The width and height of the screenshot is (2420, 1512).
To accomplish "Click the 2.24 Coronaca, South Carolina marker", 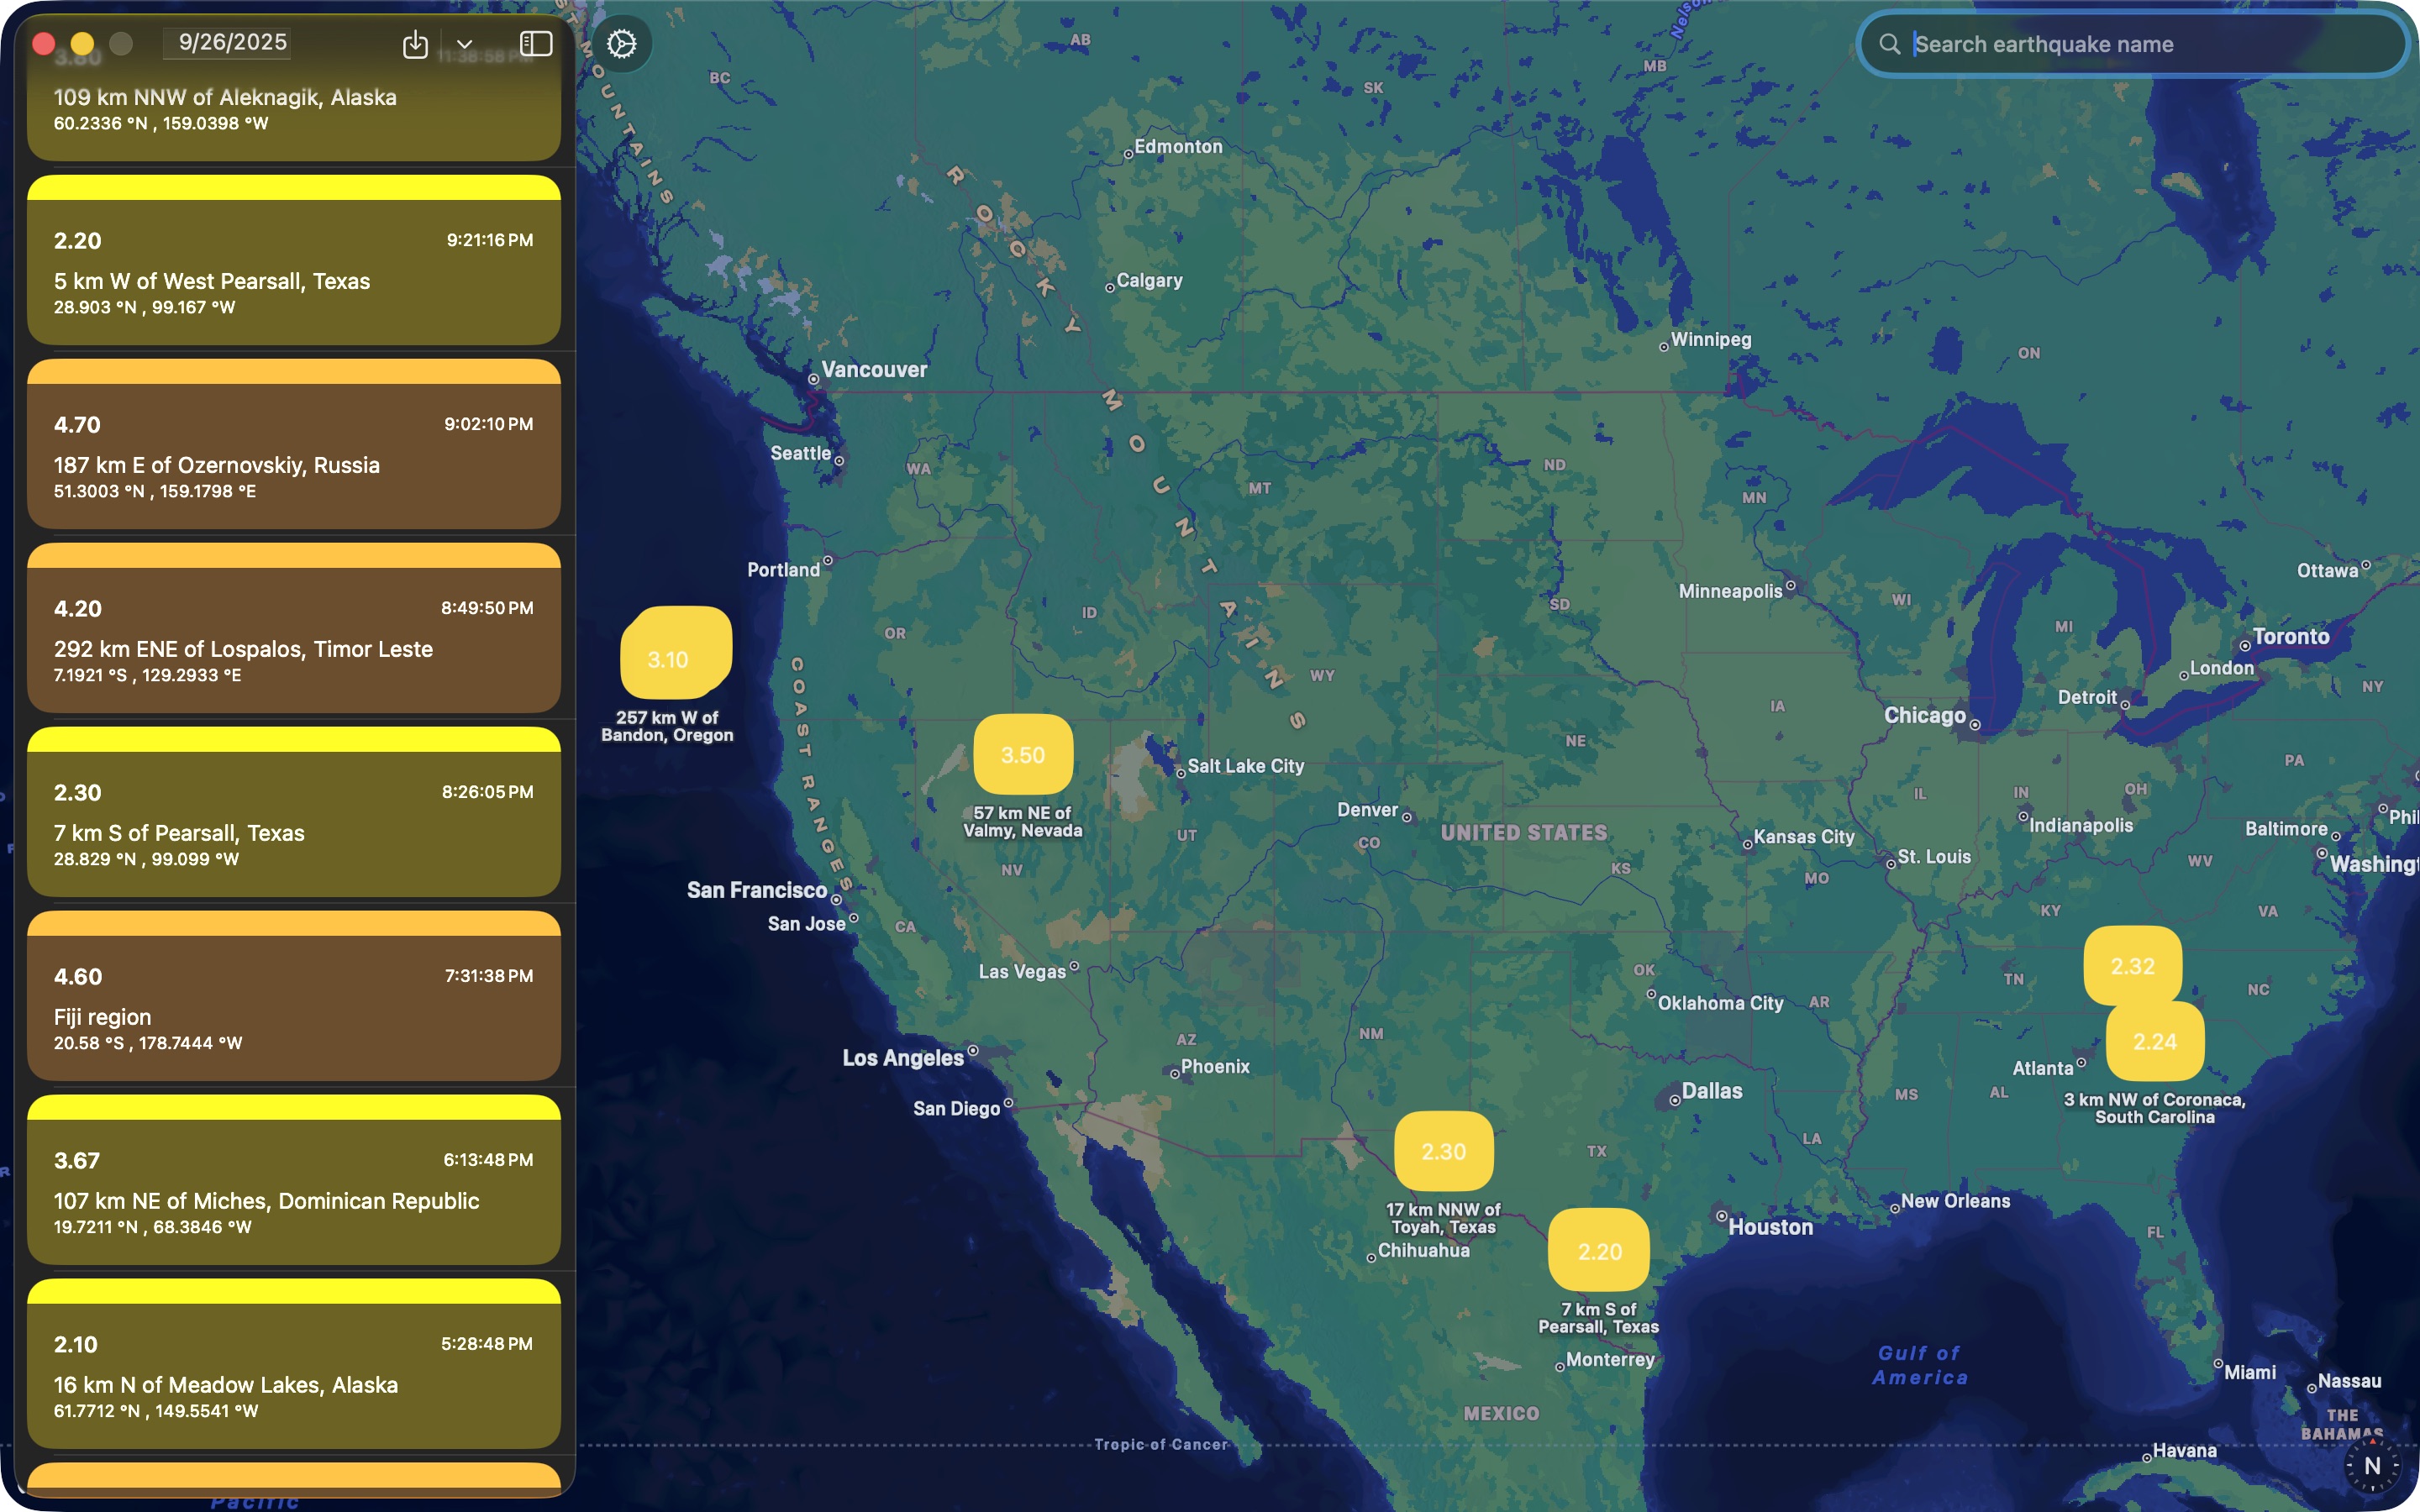I will [2155, 1042].
